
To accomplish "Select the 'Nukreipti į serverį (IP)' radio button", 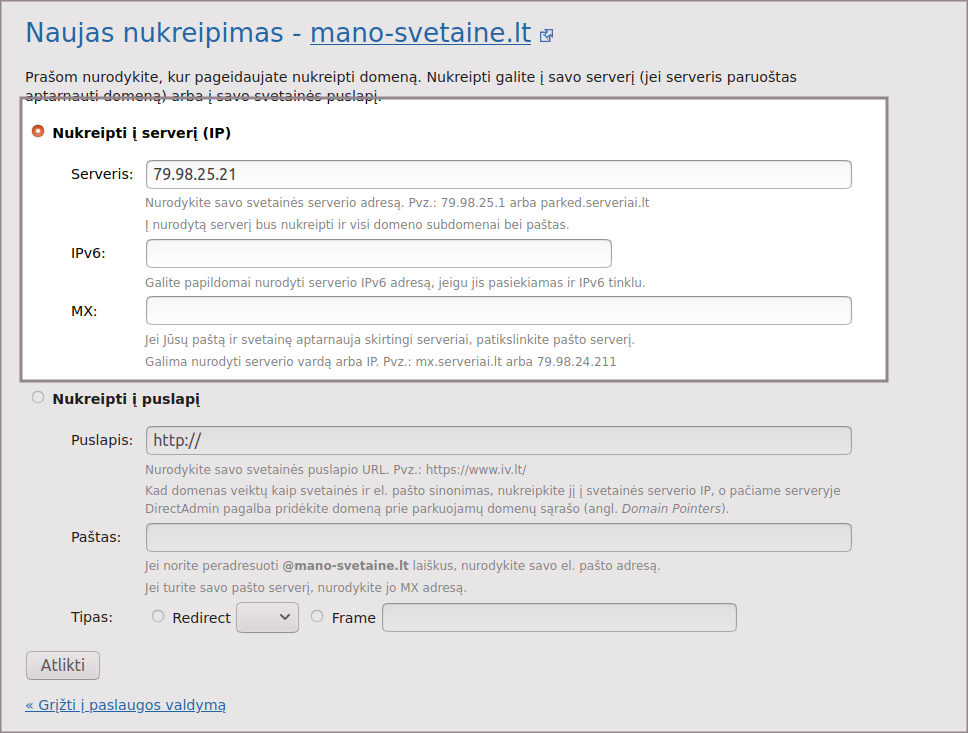I will 38,131.
